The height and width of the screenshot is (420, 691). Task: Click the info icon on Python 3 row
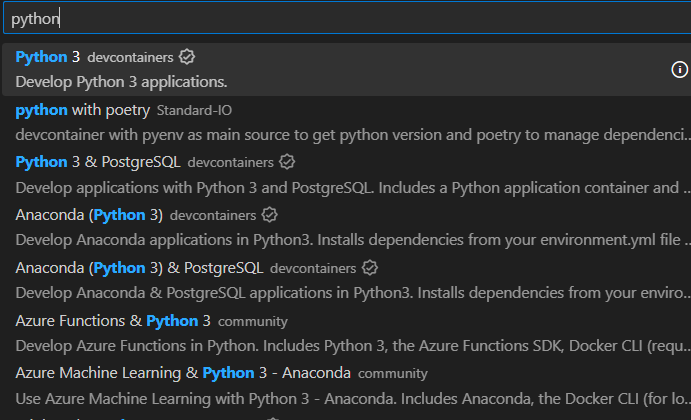(679, 70)
